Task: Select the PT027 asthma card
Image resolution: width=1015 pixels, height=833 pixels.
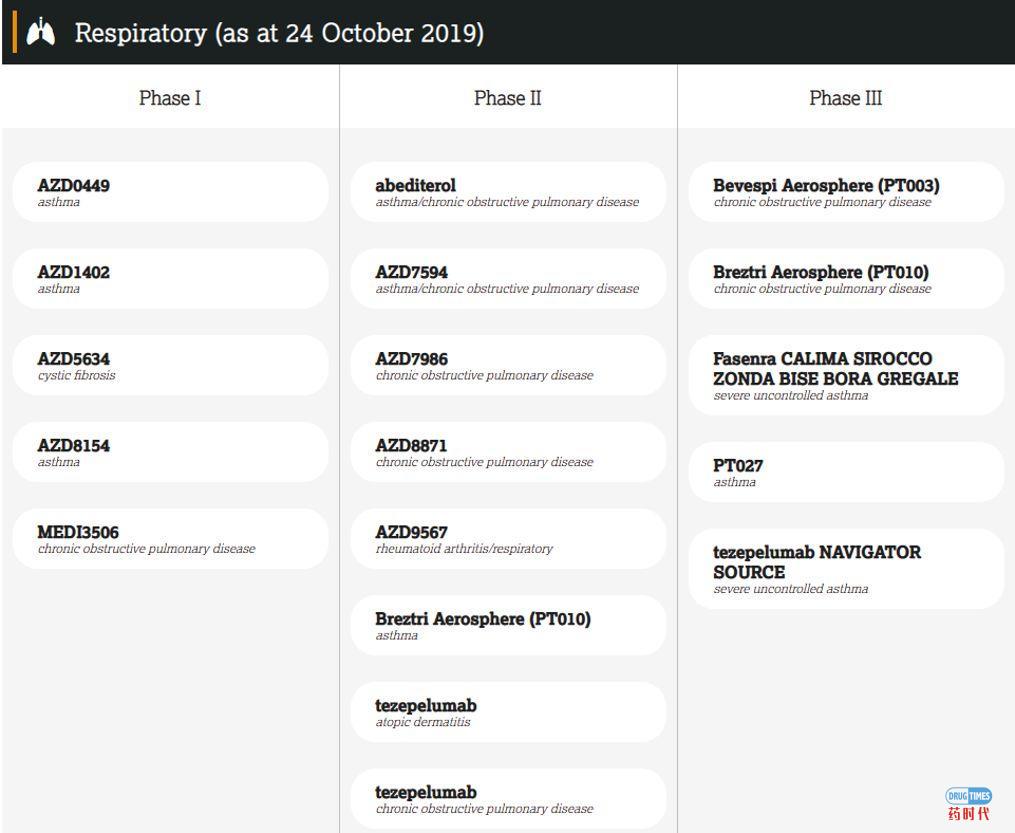Action: coord(846,472)
